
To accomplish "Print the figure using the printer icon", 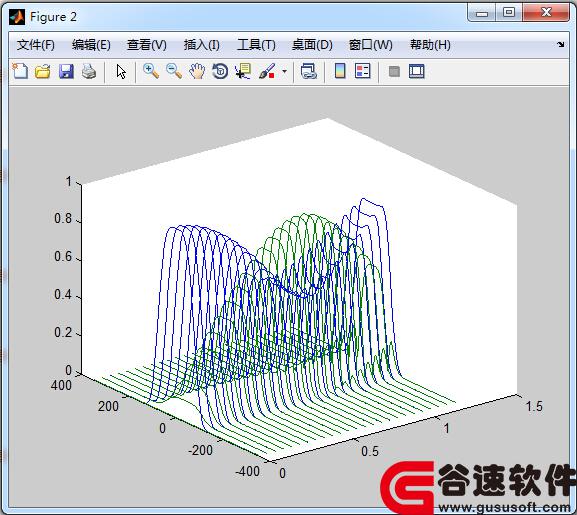I will 89,71.
